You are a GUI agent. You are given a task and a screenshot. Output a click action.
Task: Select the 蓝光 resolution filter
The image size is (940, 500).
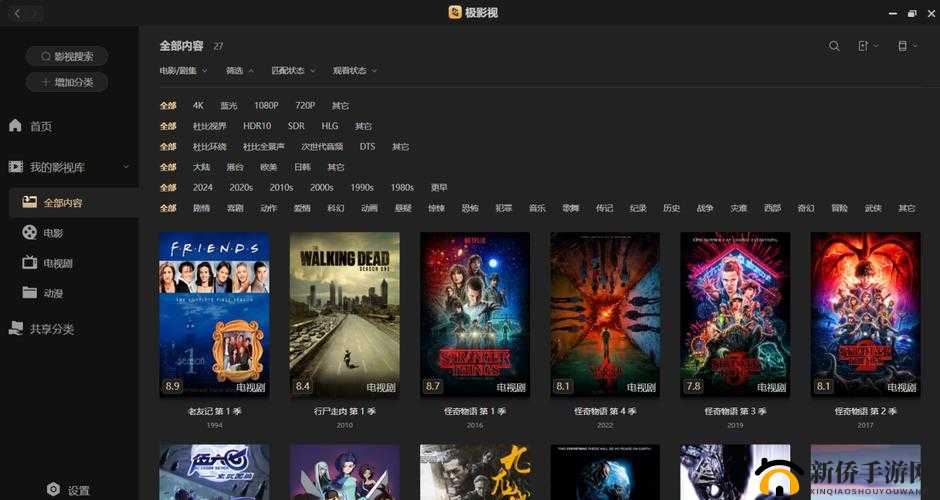(228, 106)
